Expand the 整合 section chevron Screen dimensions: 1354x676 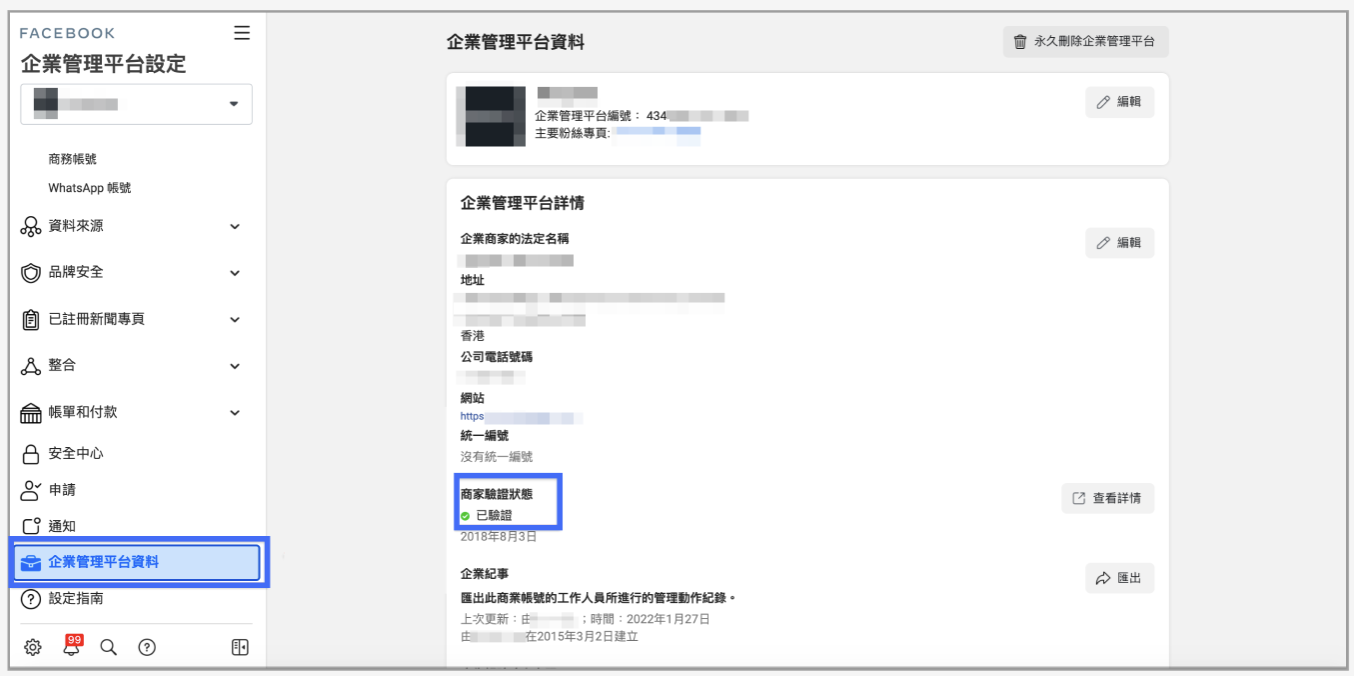pos(235,366)
